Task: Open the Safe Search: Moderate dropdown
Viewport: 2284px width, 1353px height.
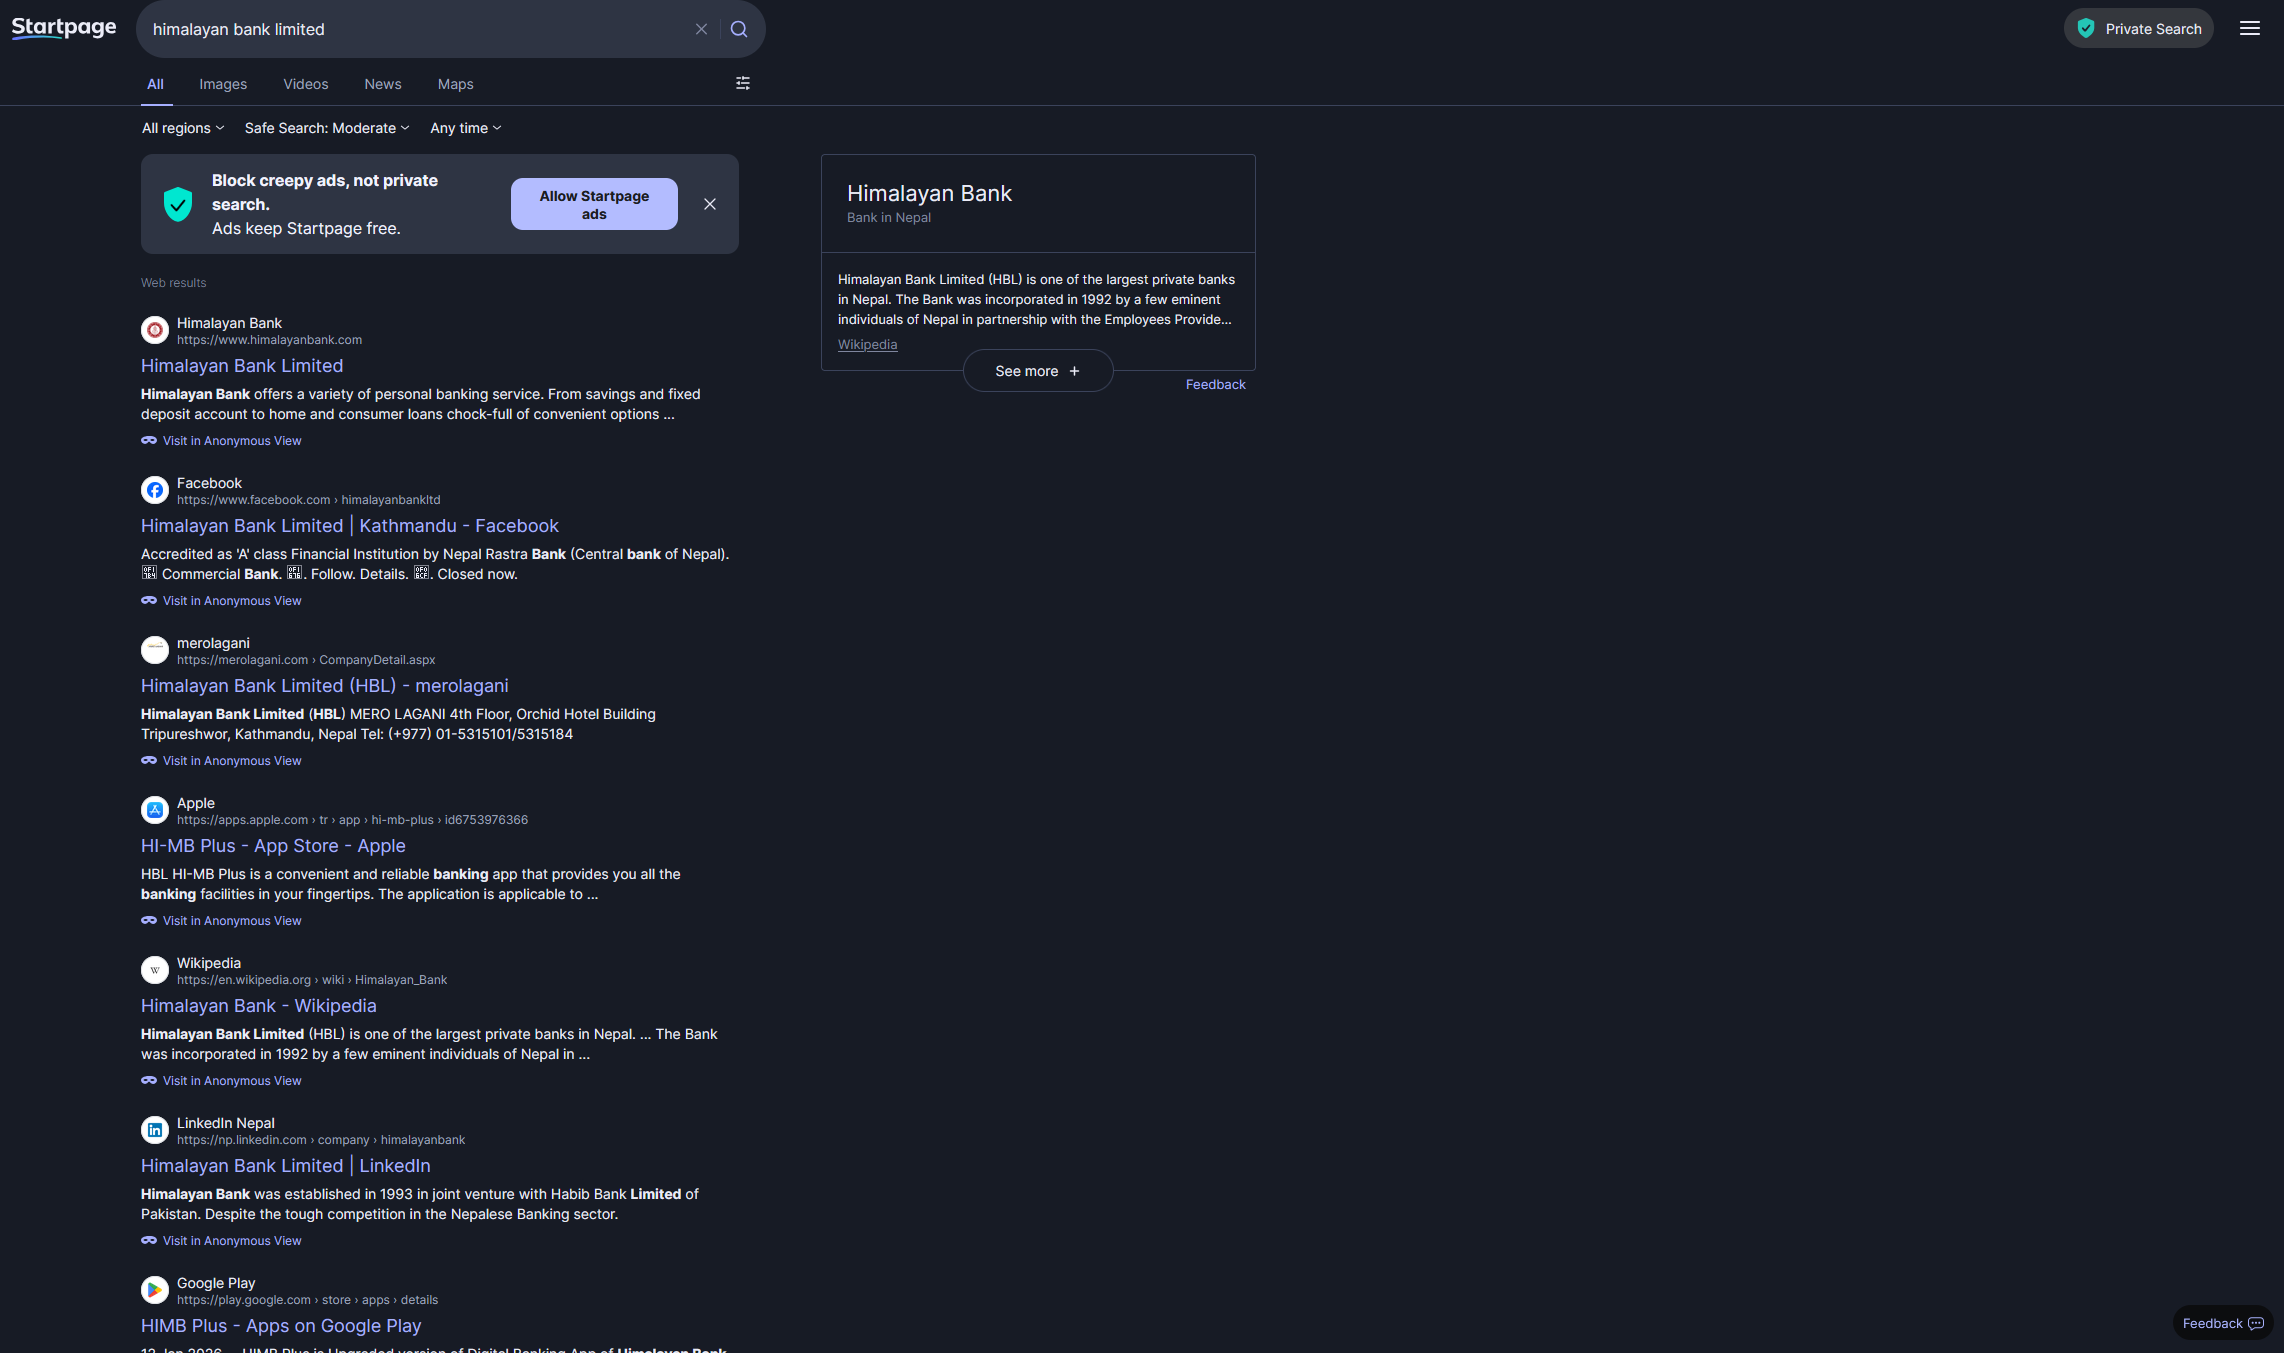Action: 327,128
